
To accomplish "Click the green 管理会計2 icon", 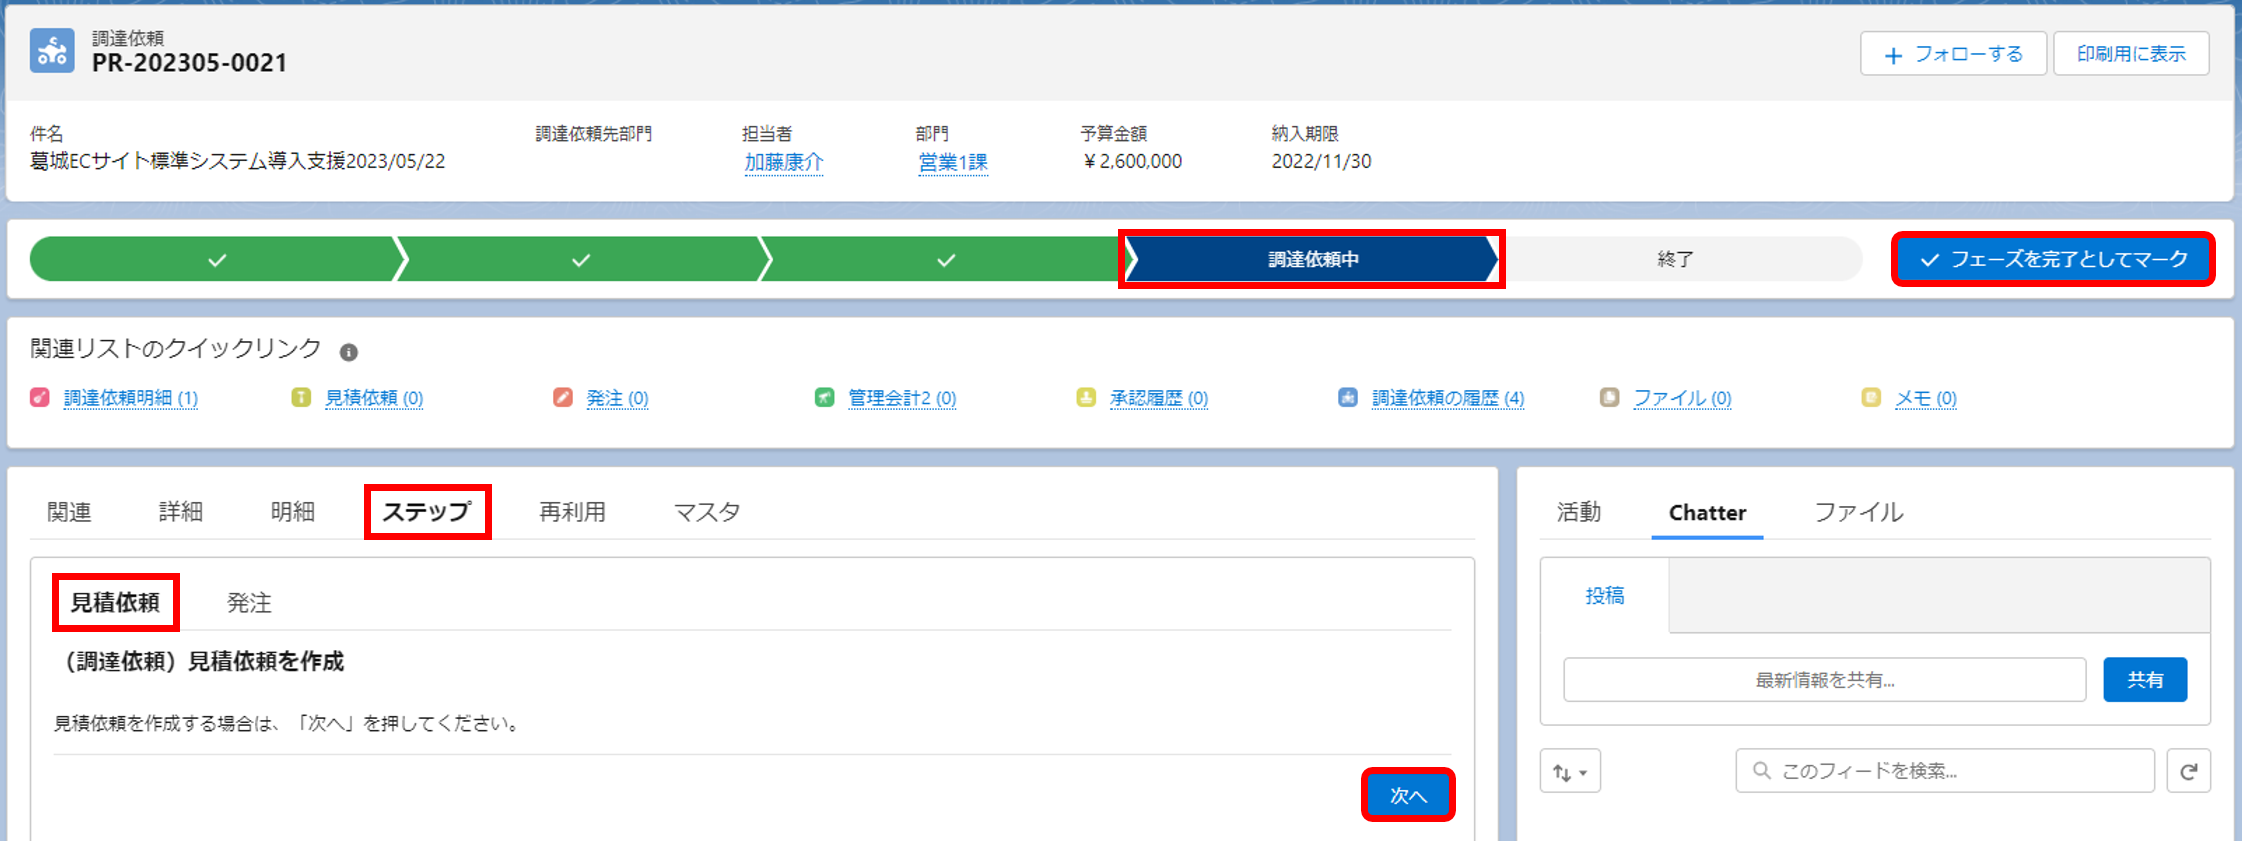I will pyautogui.click(x=824, y=398).
